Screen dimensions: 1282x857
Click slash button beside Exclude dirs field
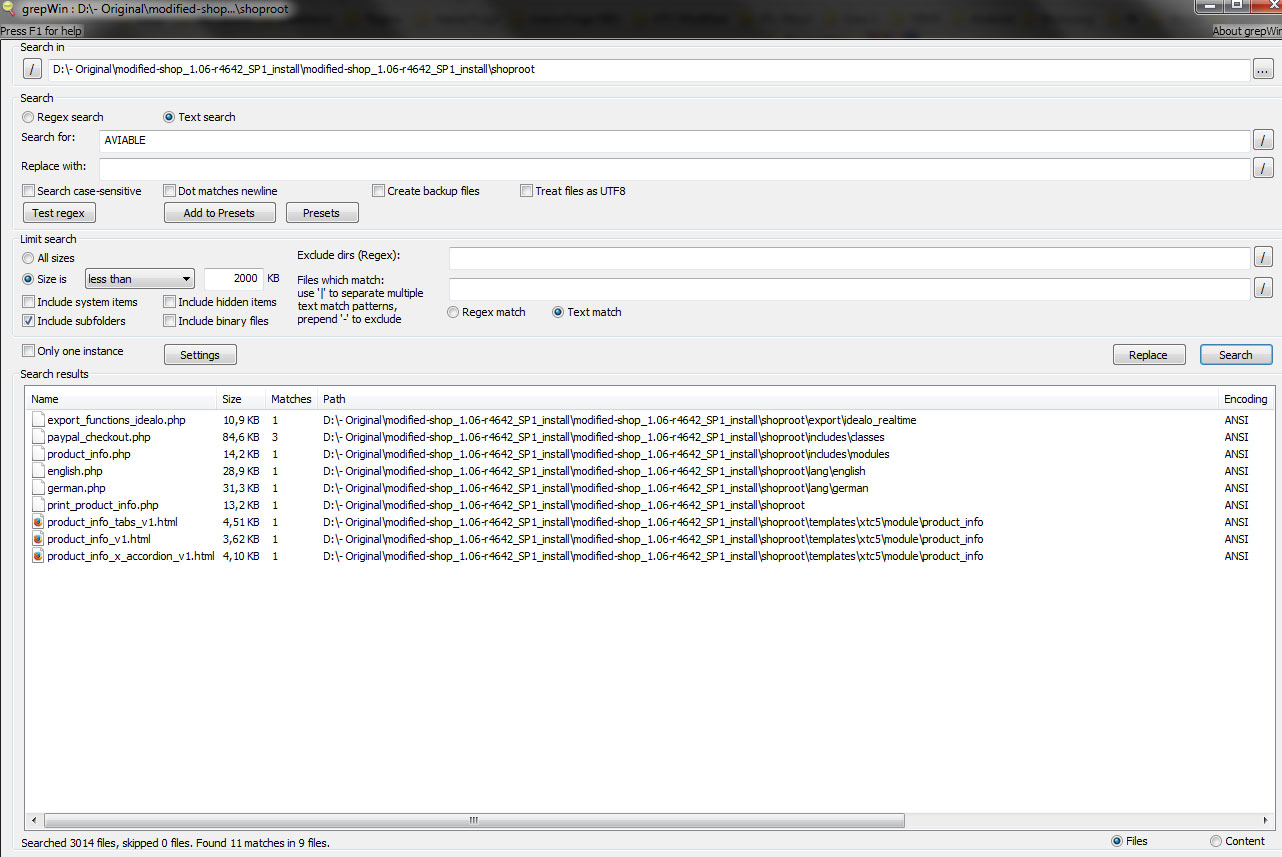pos(1263,258)
